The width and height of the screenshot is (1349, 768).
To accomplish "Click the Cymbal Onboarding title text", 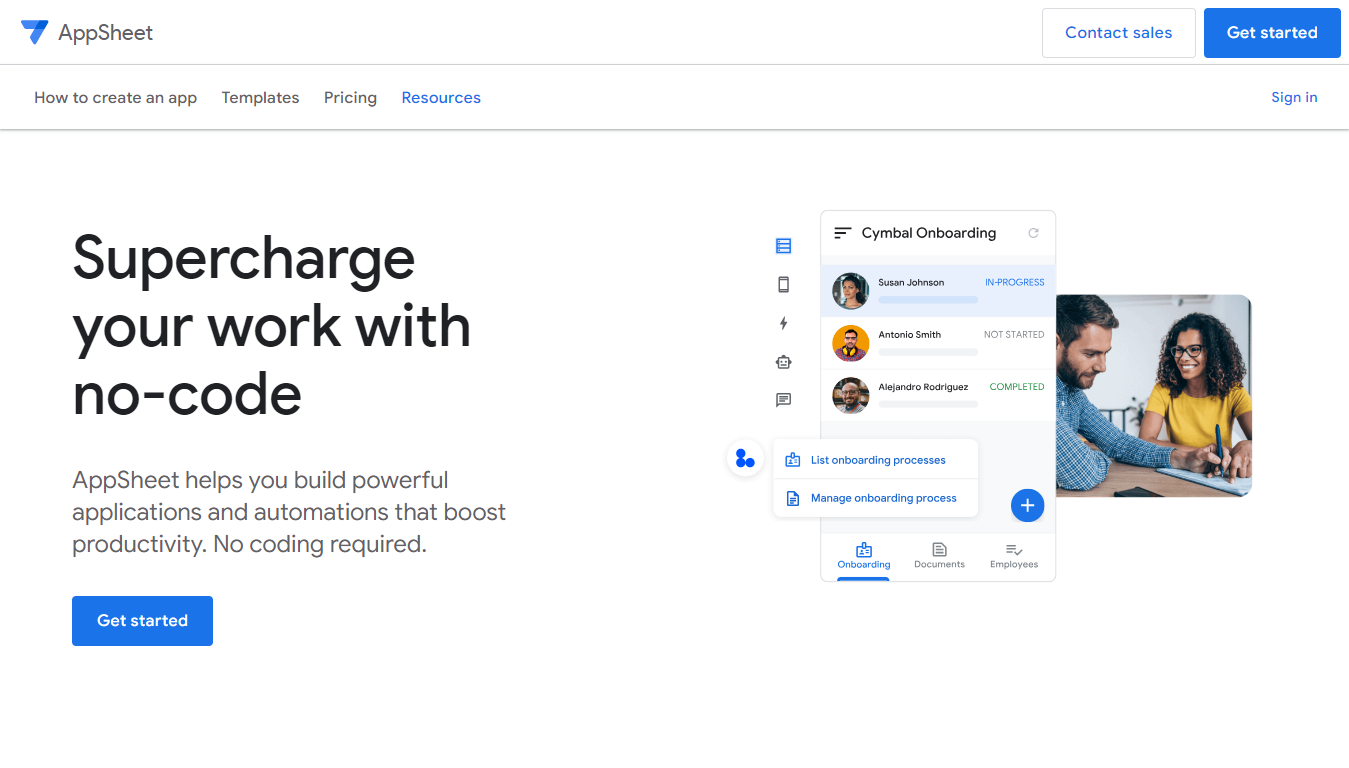I will coord(929,233).
